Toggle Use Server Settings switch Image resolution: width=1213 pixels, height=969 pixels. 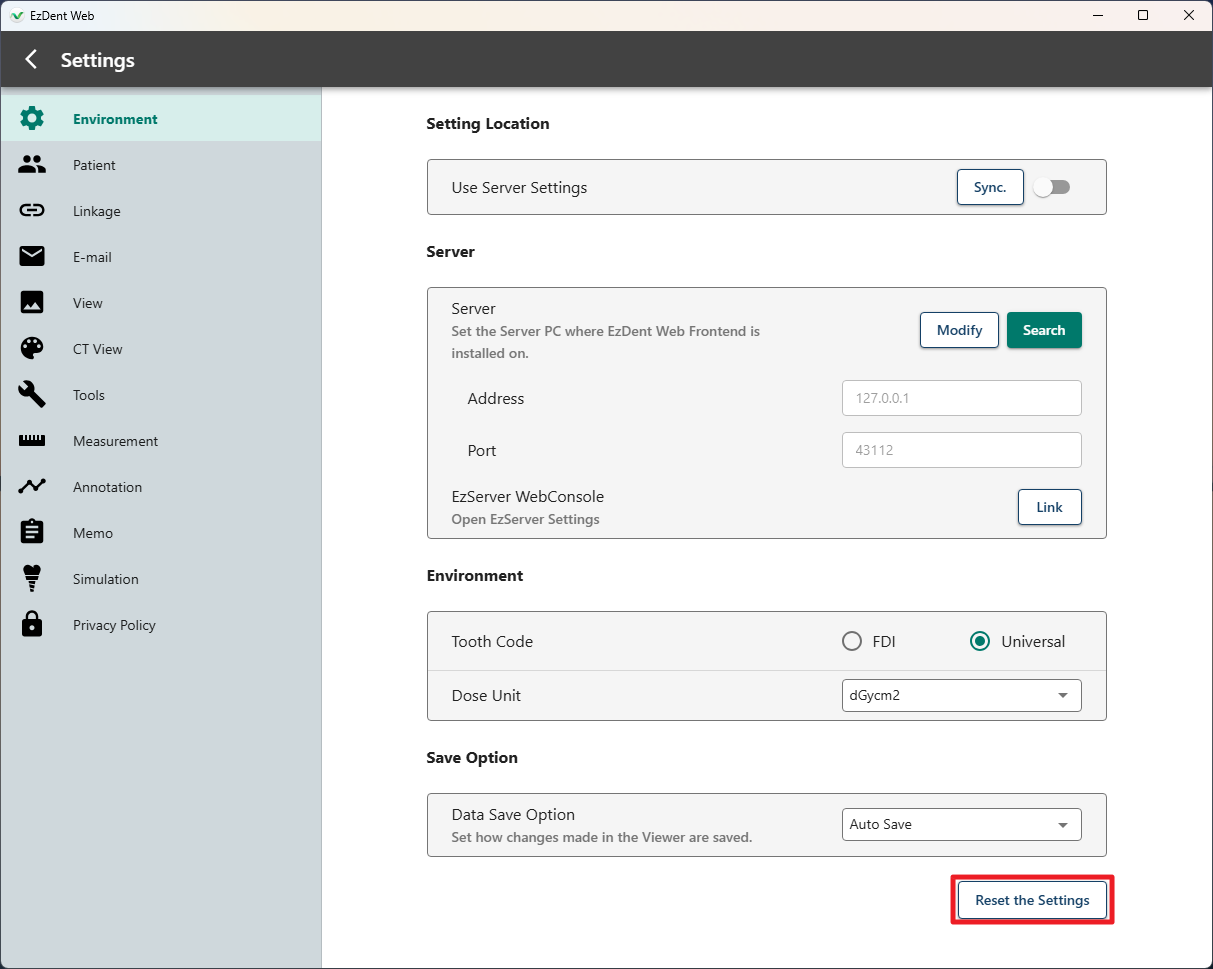coord(1052,187)
